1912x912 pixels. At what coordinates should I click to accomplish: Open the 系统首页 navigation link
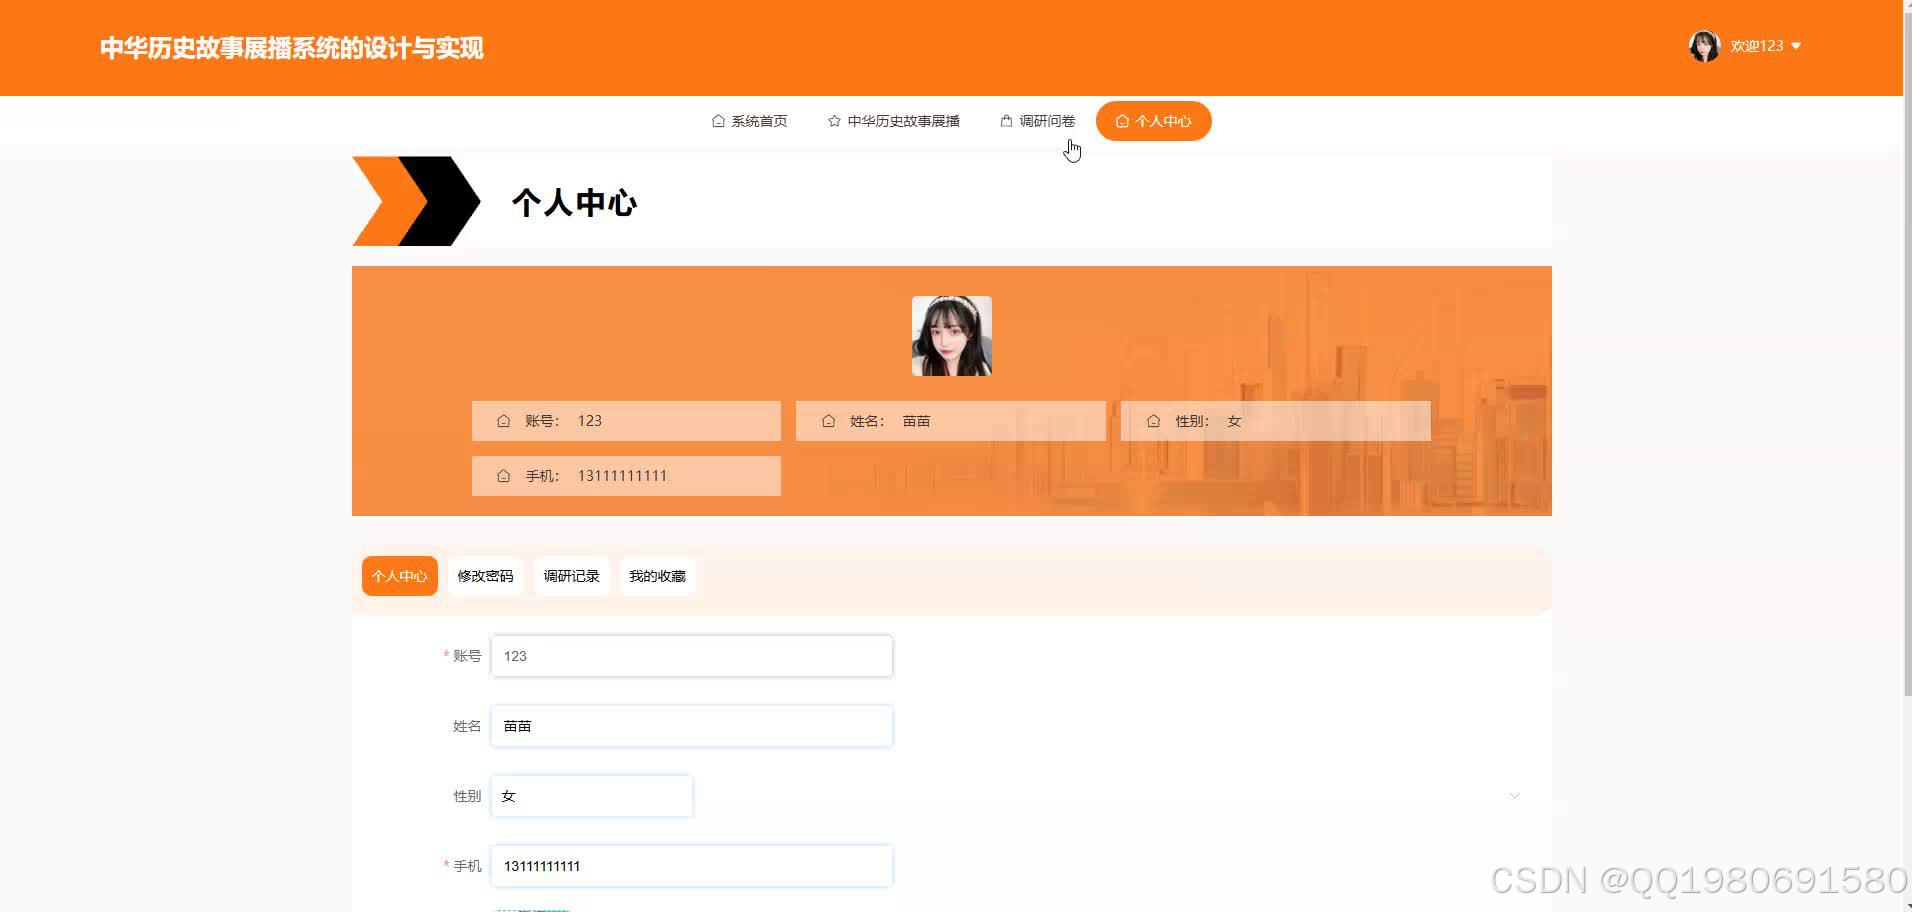point(758,120)
